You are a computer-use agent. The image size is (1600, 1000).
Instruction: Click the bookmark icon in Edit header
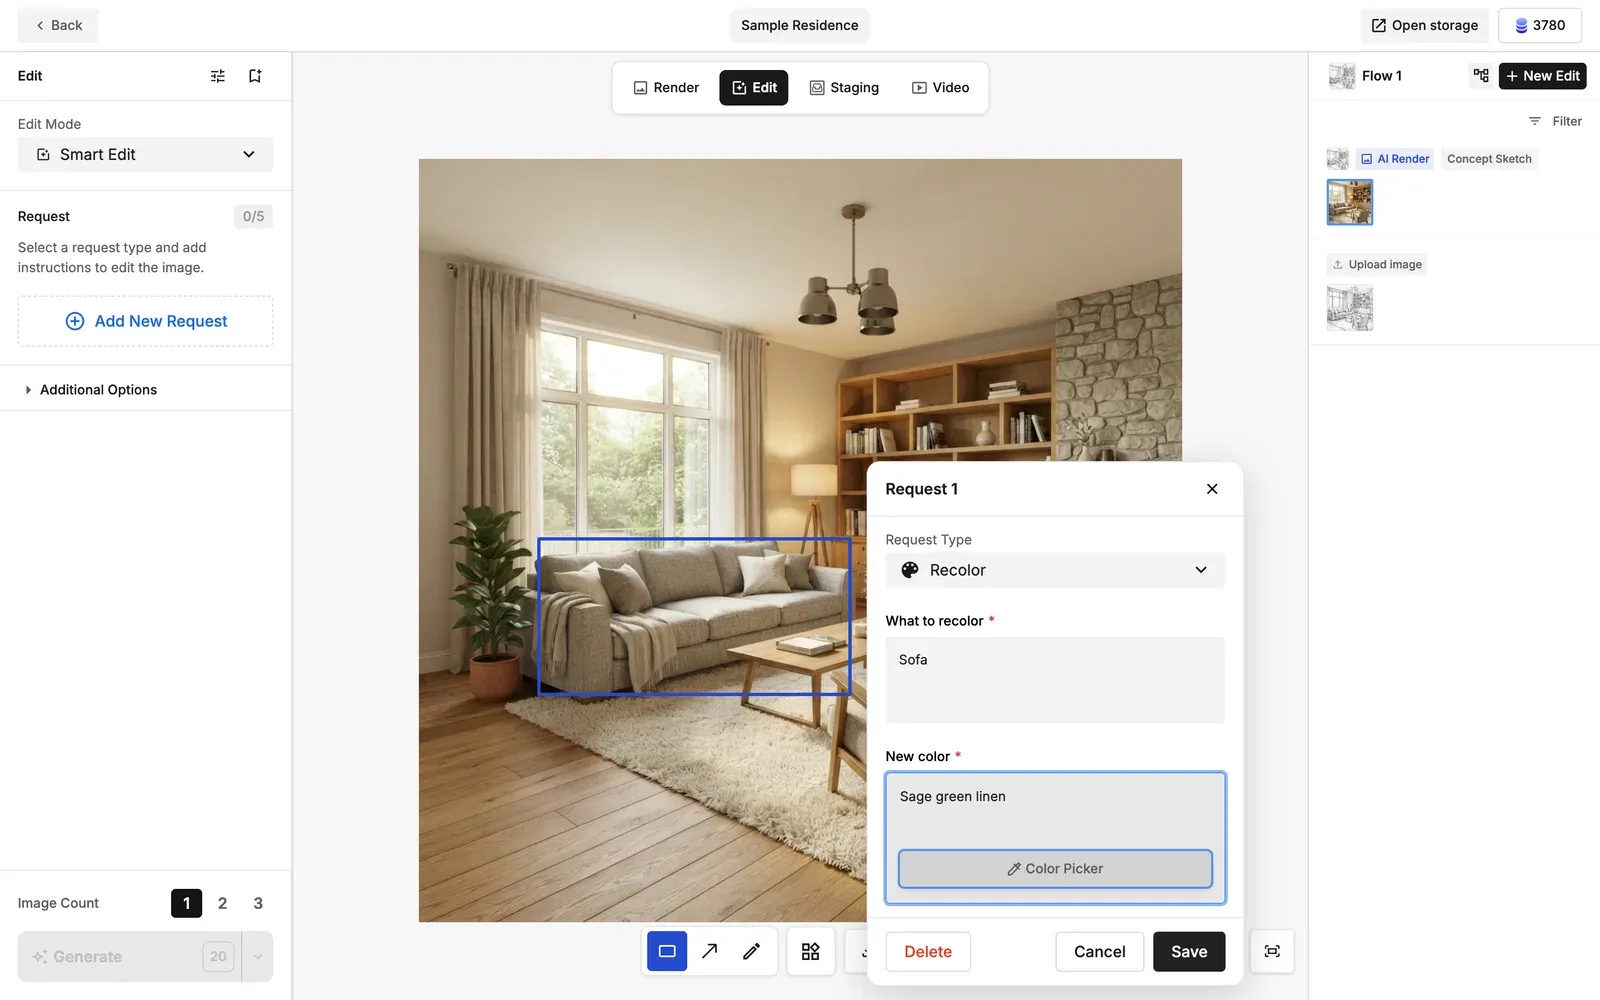click(255, 76)
